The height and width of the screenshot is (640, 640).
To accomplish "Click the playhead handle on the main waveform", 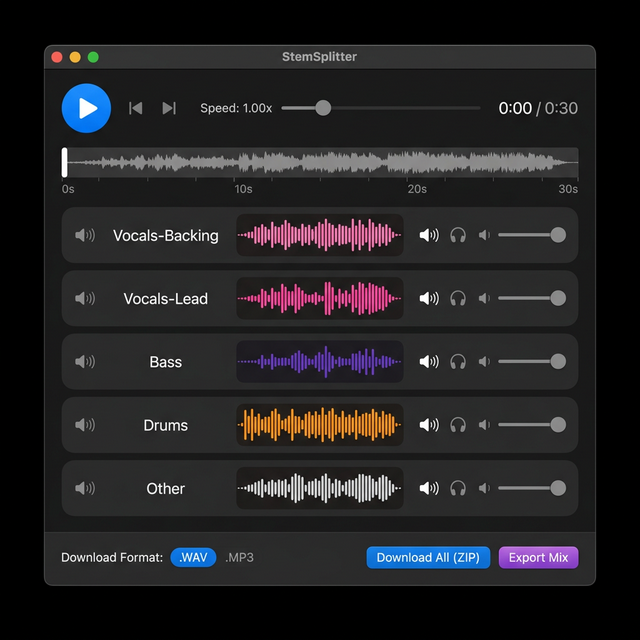I will 64,162.
